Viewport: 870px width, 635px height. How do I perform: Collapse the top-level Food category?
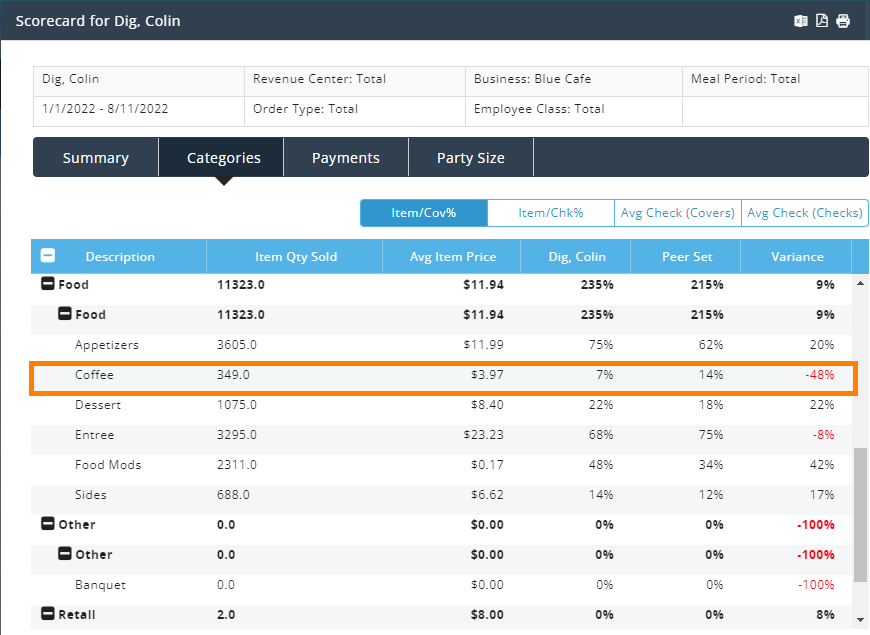pyautogui.click(x=48, y=285)
